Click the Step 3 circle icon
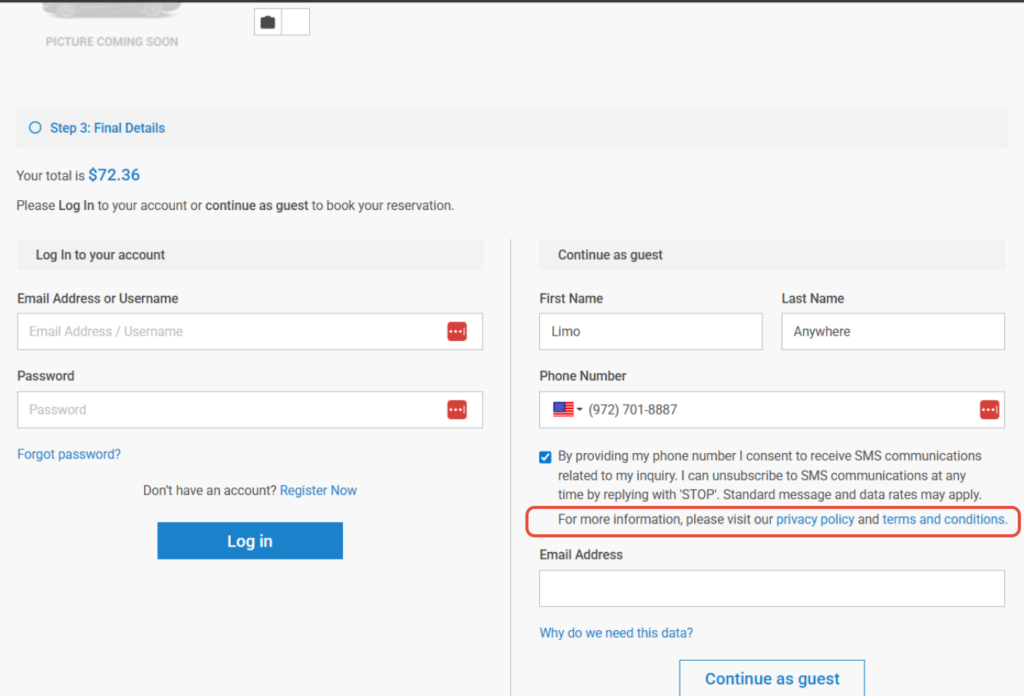The width and height of the screenshot is (1024, 696). click(35, 128)
